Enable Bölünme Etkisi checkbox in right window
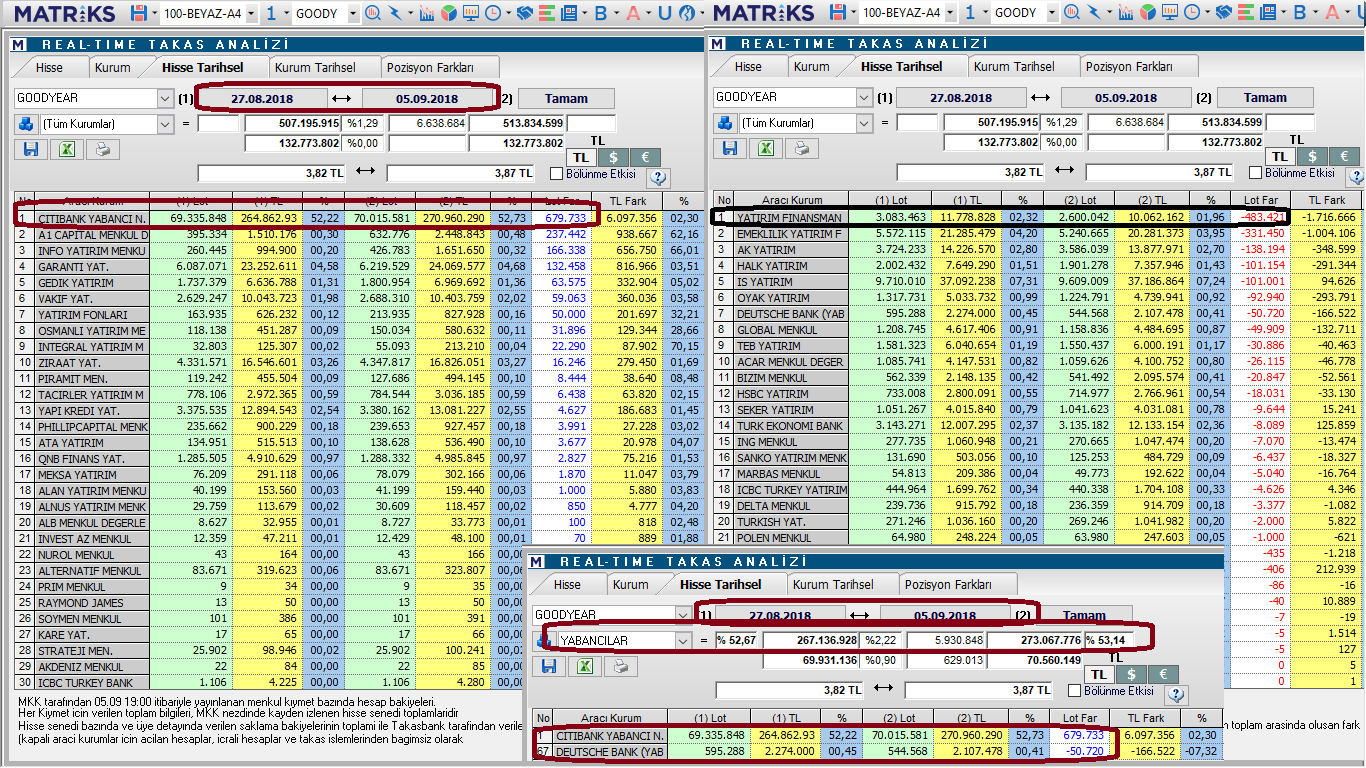This screenshot has width=1366, height=768. 1256,173
